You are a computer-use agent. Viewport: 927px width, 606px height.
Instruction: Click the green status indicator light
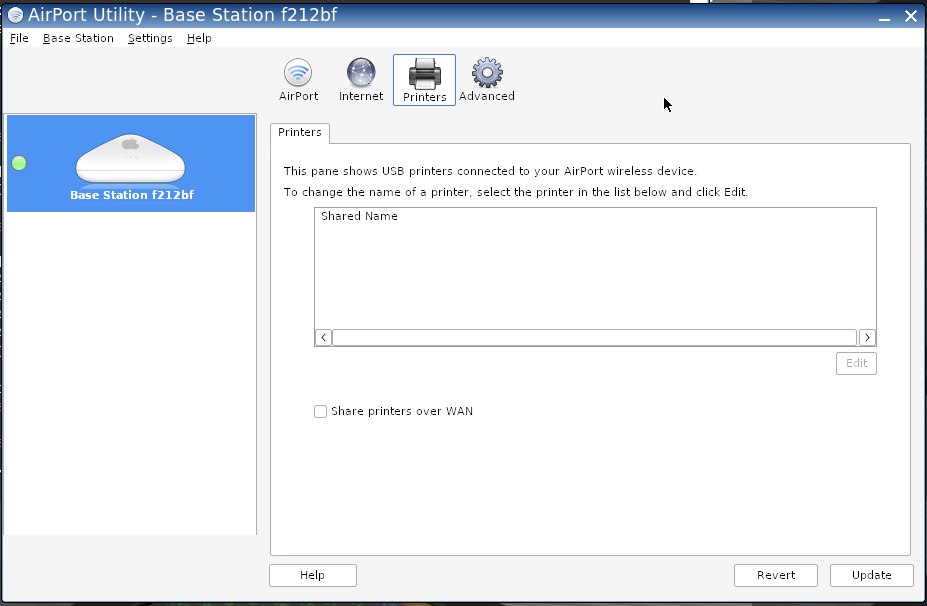pyautogui.click(x=19, y=163)
